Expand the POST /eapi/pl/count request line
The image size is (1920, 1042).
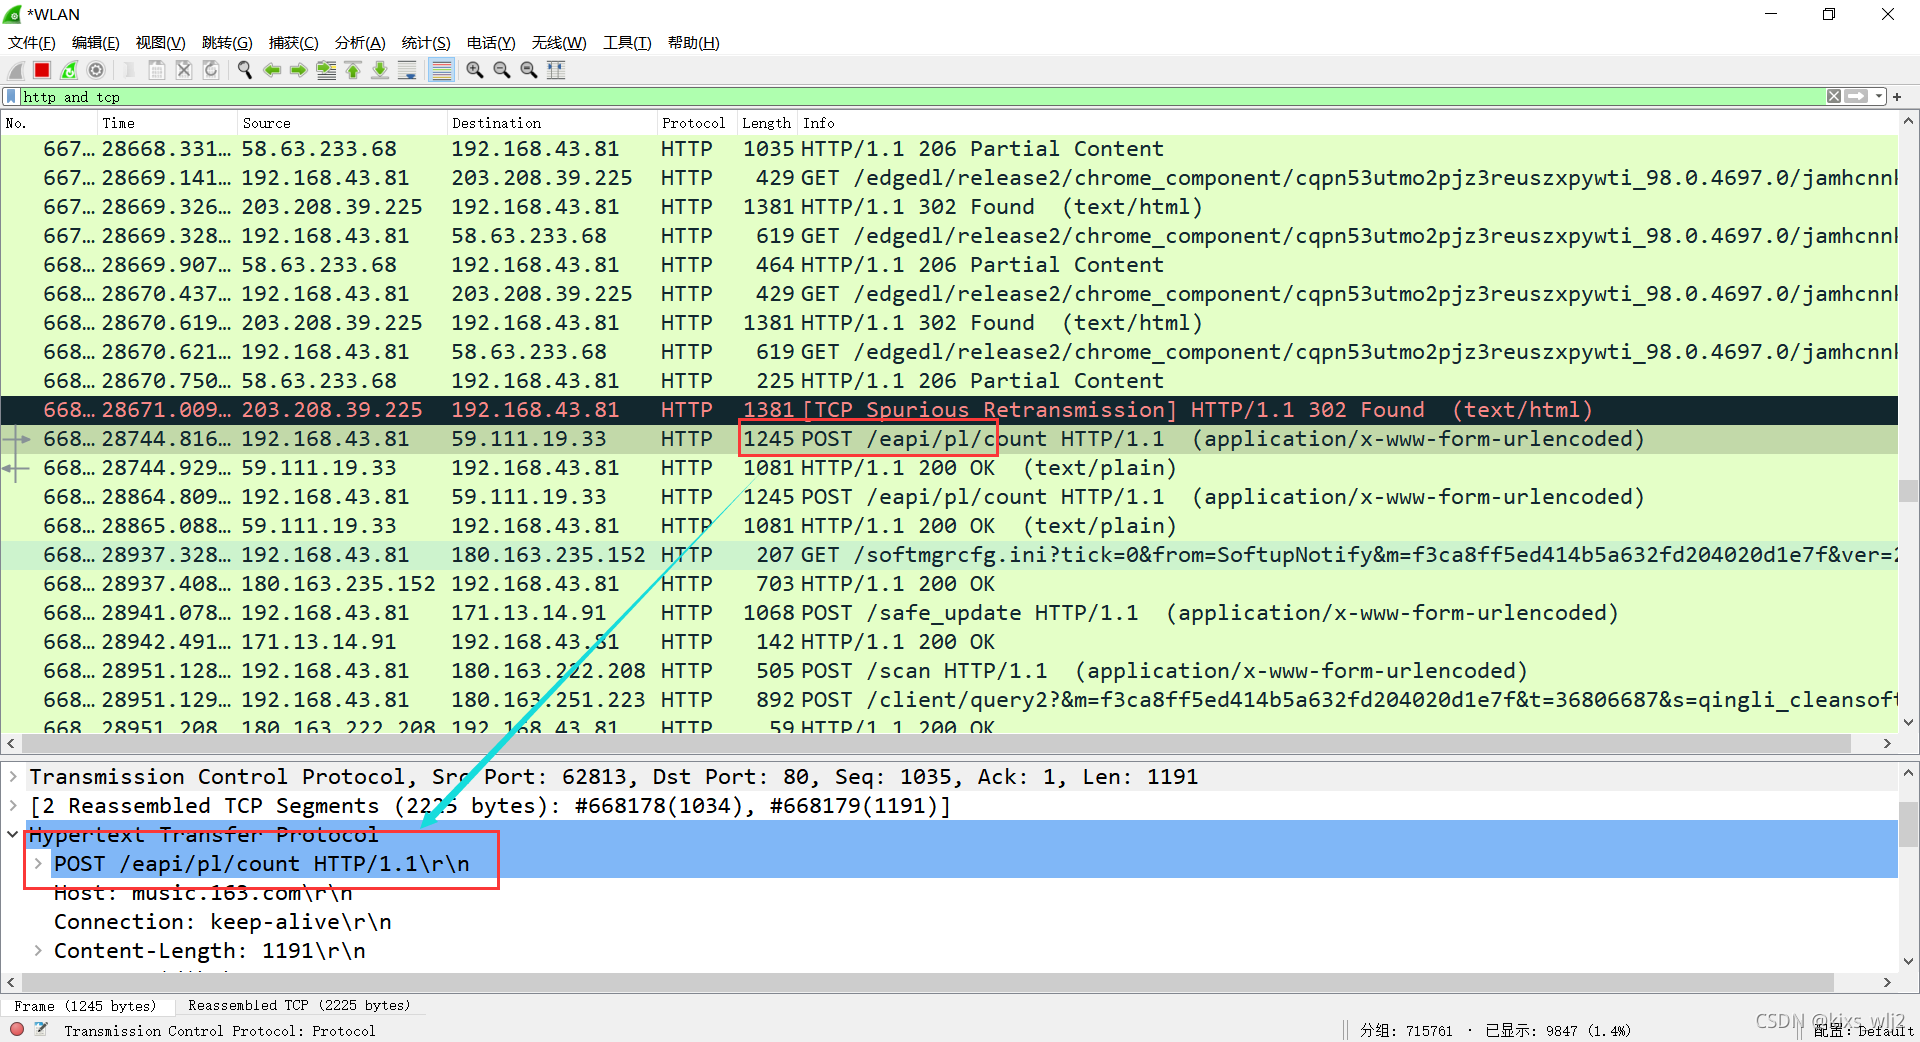click(38, 864)
